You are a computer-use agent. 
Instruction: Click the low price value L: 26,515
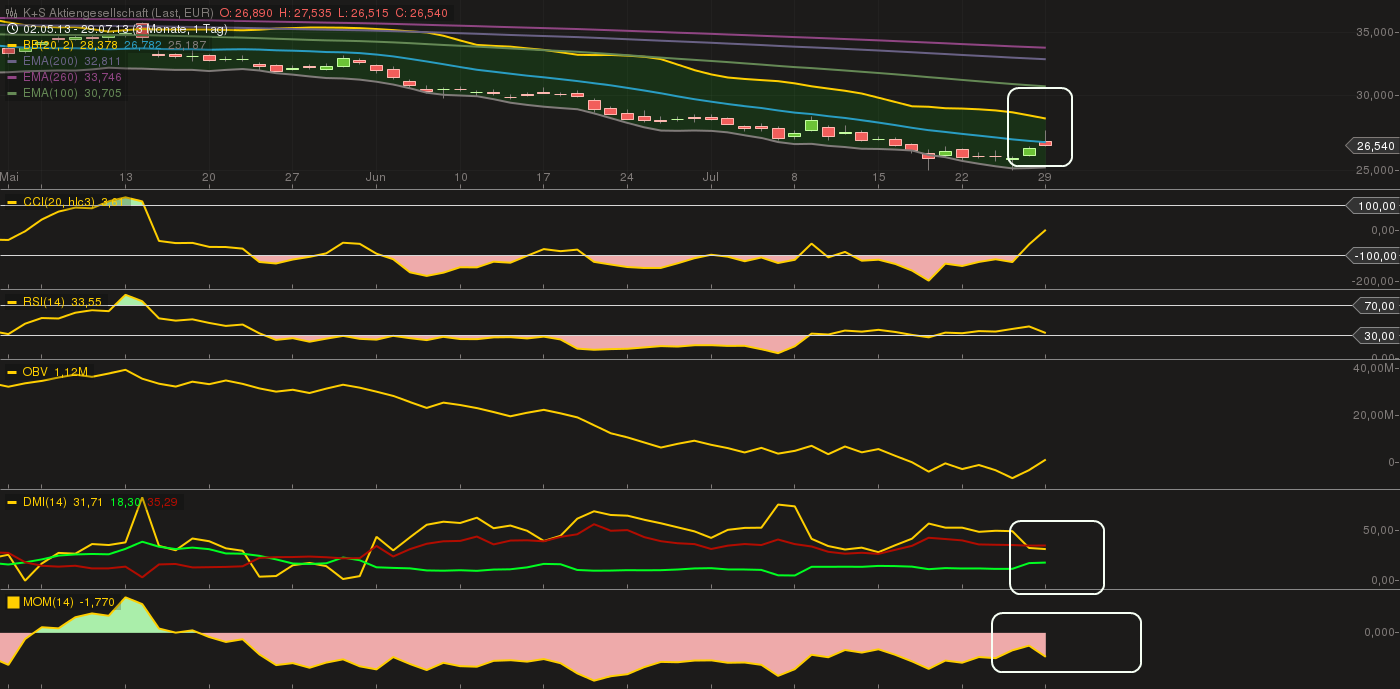pyautogui.click(x=363, y=13)
